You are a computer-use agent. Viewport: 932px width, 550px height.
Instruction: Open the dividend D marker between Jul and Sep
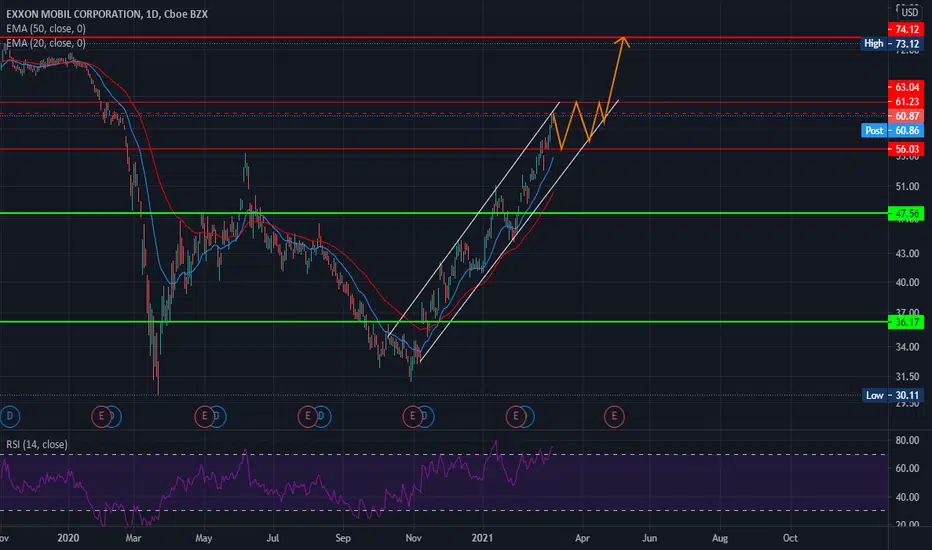pos(322,416)
